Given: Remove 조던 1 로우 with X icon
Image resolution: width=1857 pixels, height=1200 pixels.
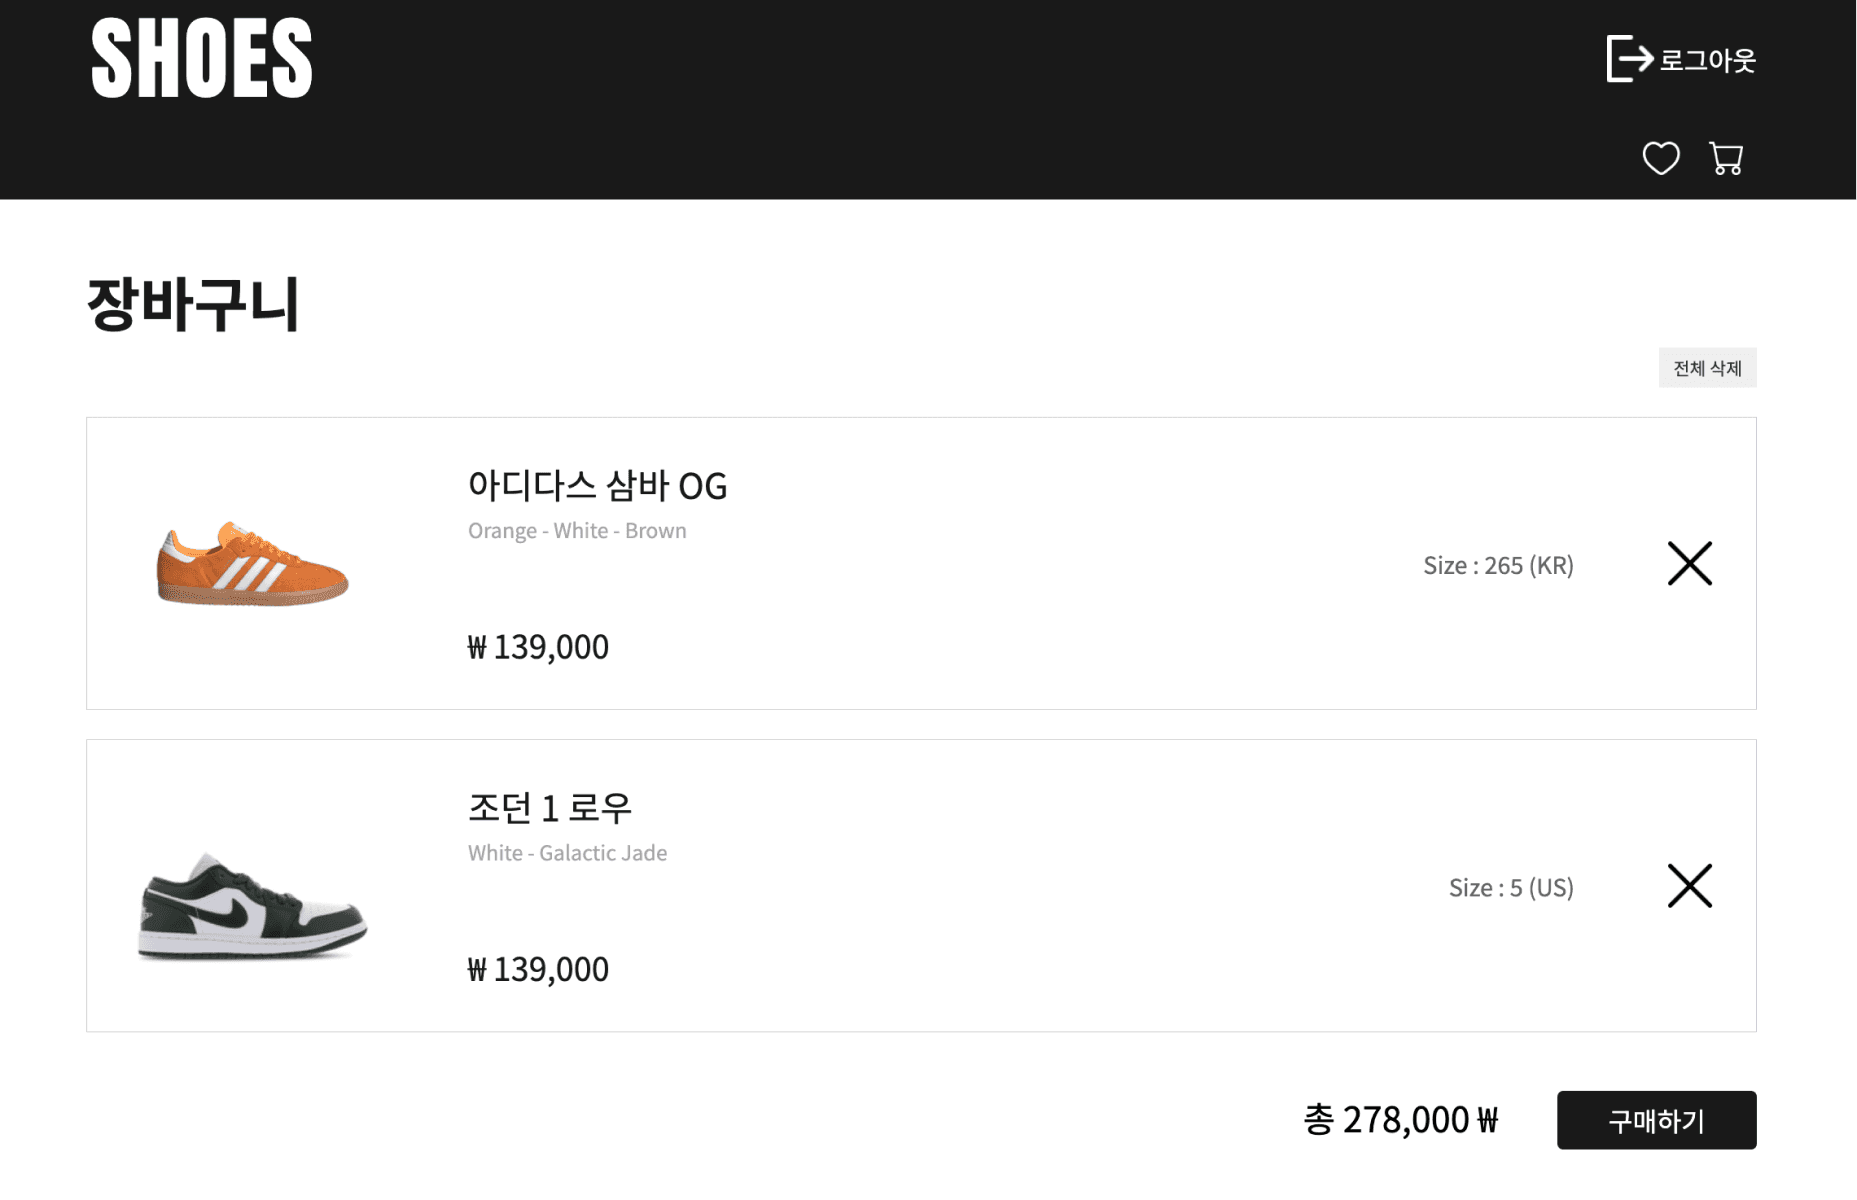Looking at the screenshot, I should tap(1690, 886).
